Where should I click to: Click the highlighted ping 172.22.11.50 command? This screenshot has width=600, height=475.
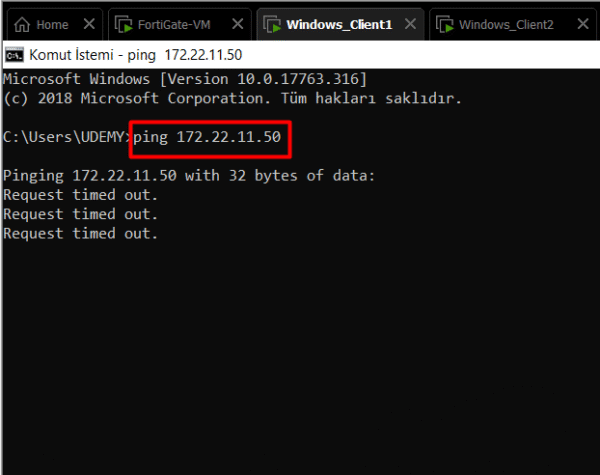(x=208, y=138)
